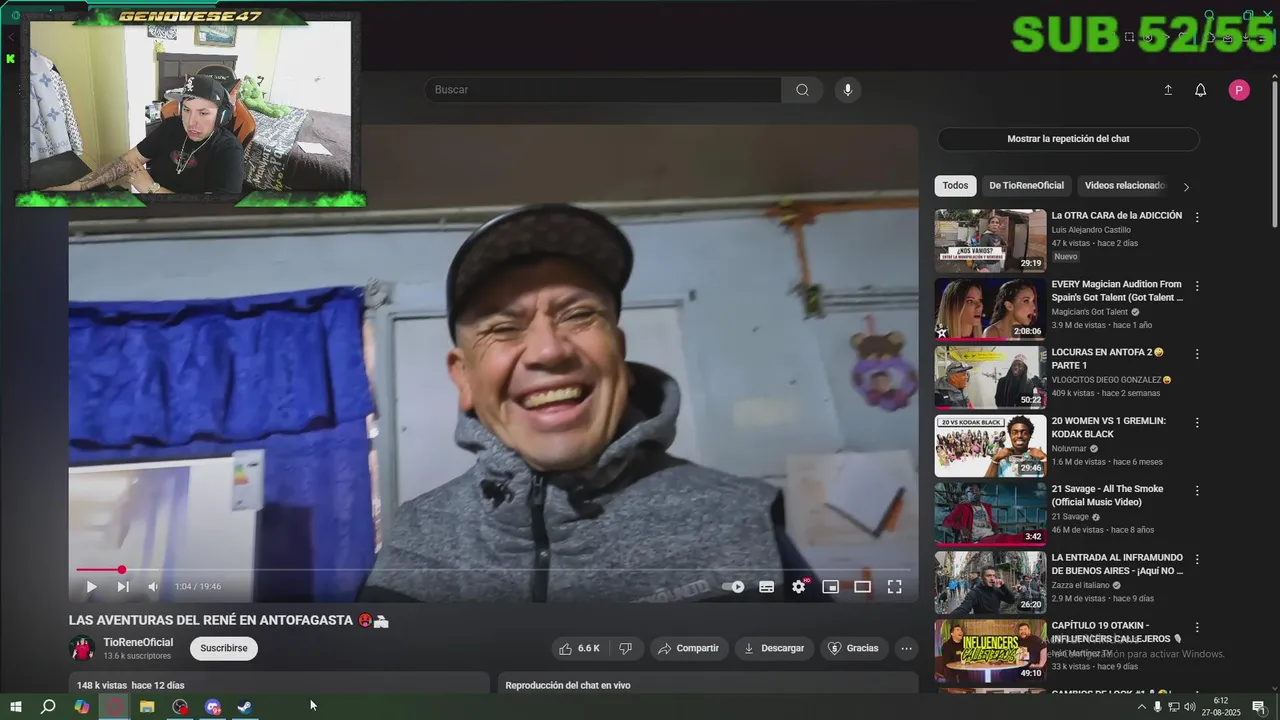The width and height of the screenshot is (1280, 720).
Task: Click Mostrar la repetición del chat
Action: 1068,139
